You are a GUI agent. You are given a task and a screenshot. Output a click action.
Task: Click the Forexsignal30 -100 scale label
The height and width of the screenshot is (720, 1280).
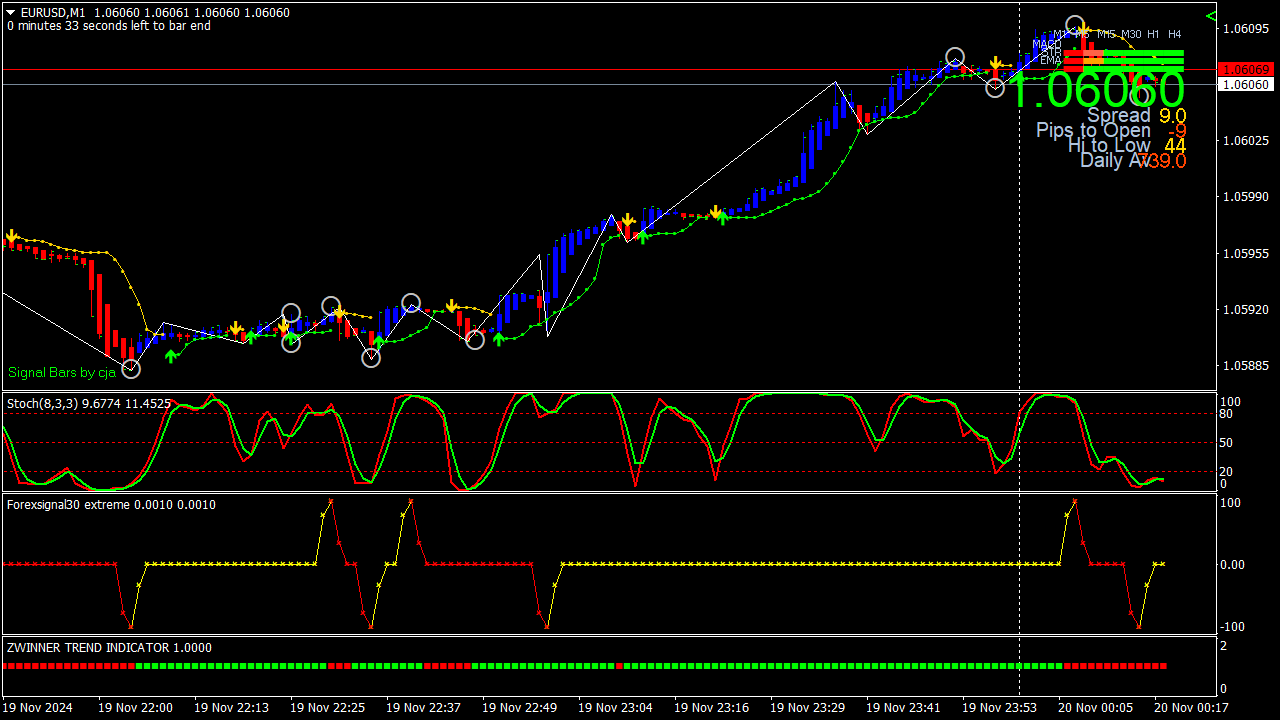pyautogui.click(x=1232, y=627)
